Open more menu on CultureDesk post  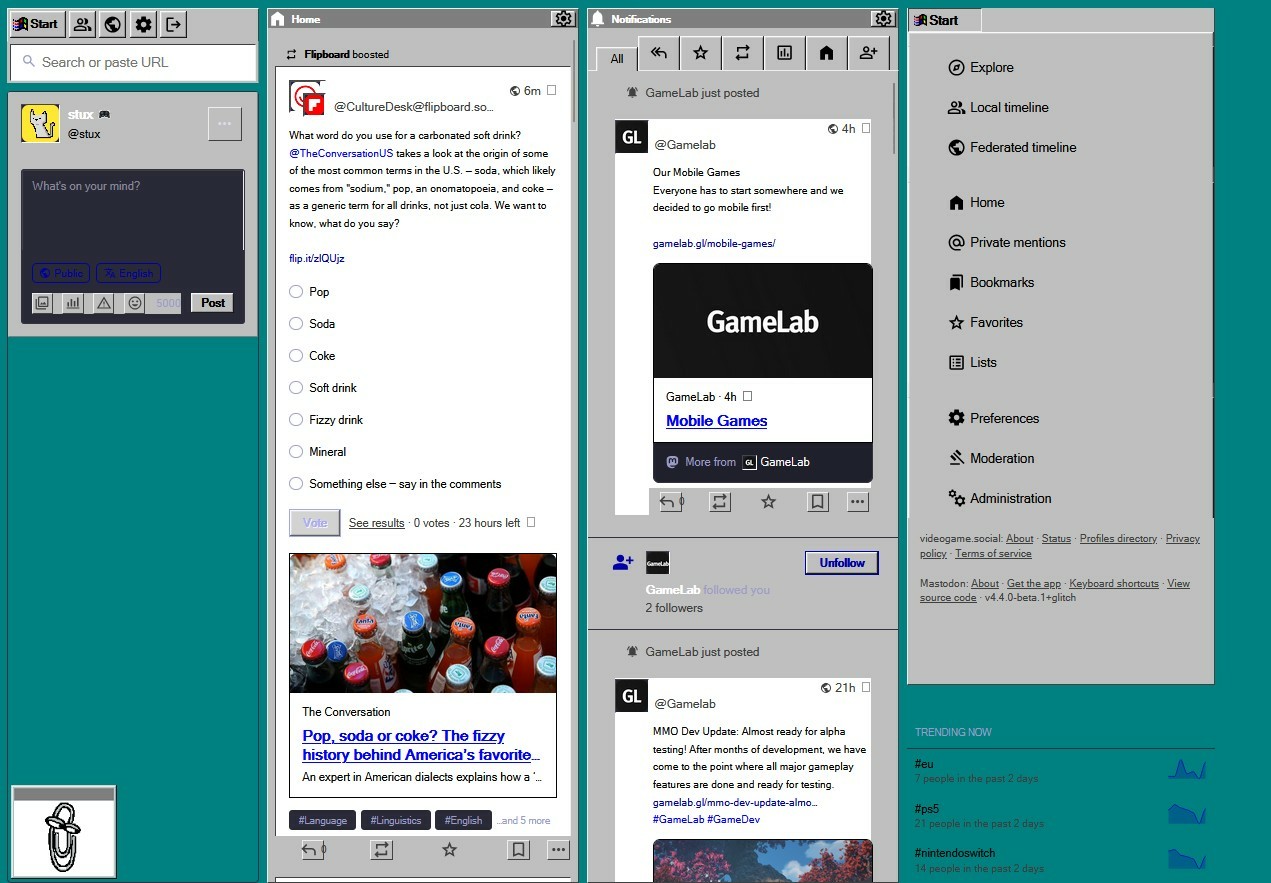(x=559, y=850)
